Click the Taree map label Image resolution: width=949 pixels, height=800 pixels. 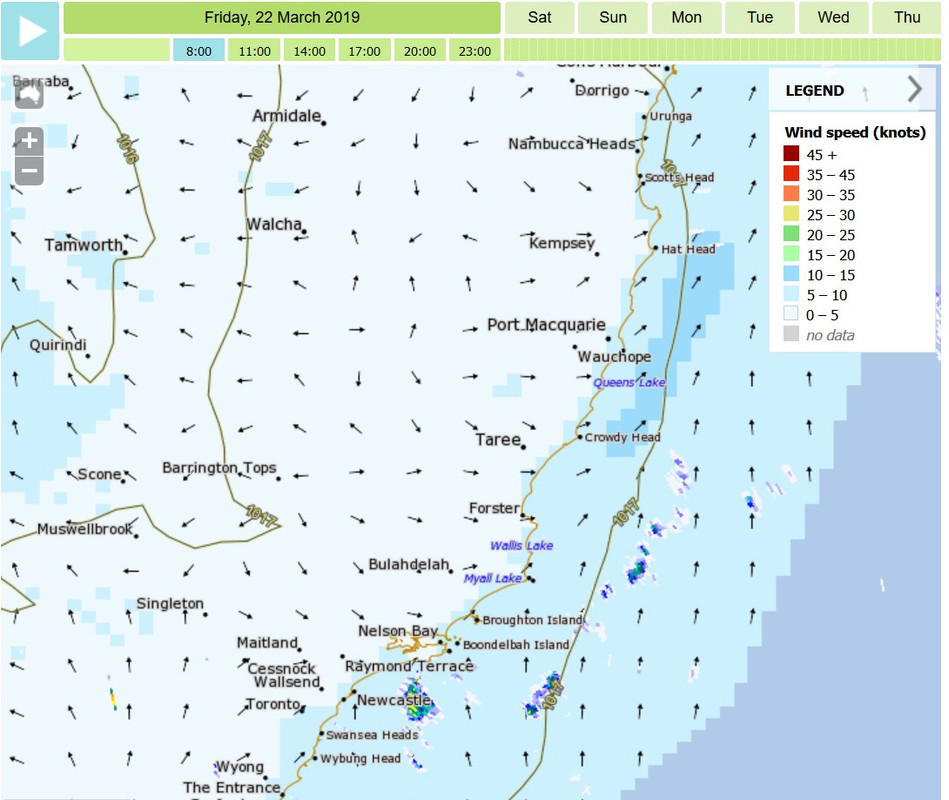497,440
